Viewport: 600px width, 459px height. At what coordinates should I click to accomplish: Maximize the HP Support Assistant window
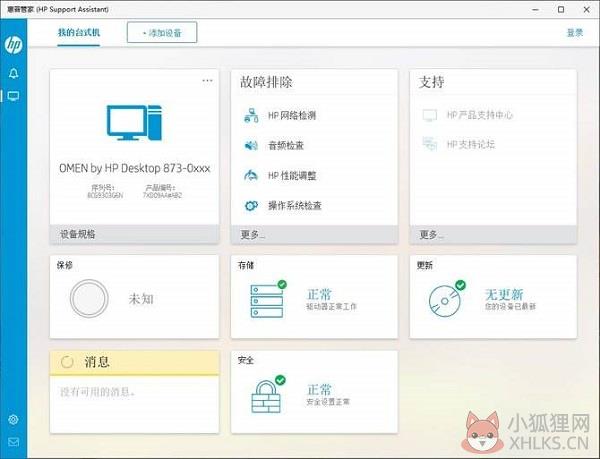(x=561, y=10)
